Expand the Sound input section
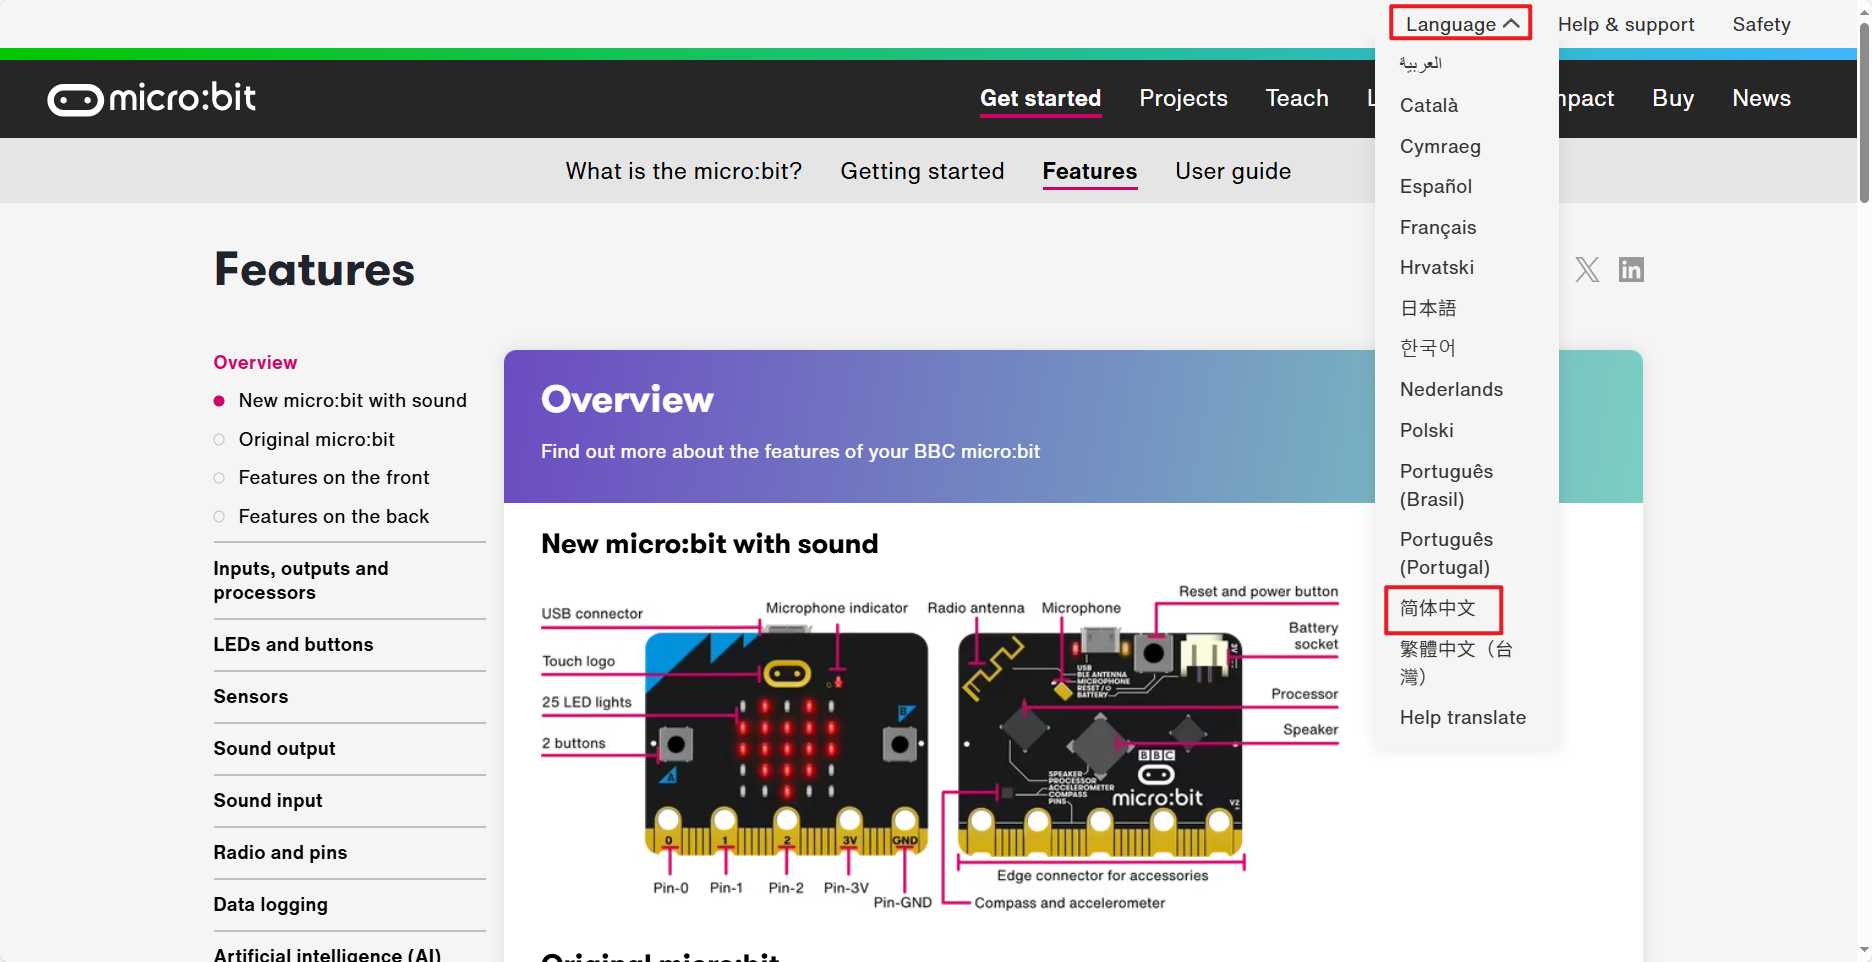The height and width of the screenshot is (962, 1872). 267,800
